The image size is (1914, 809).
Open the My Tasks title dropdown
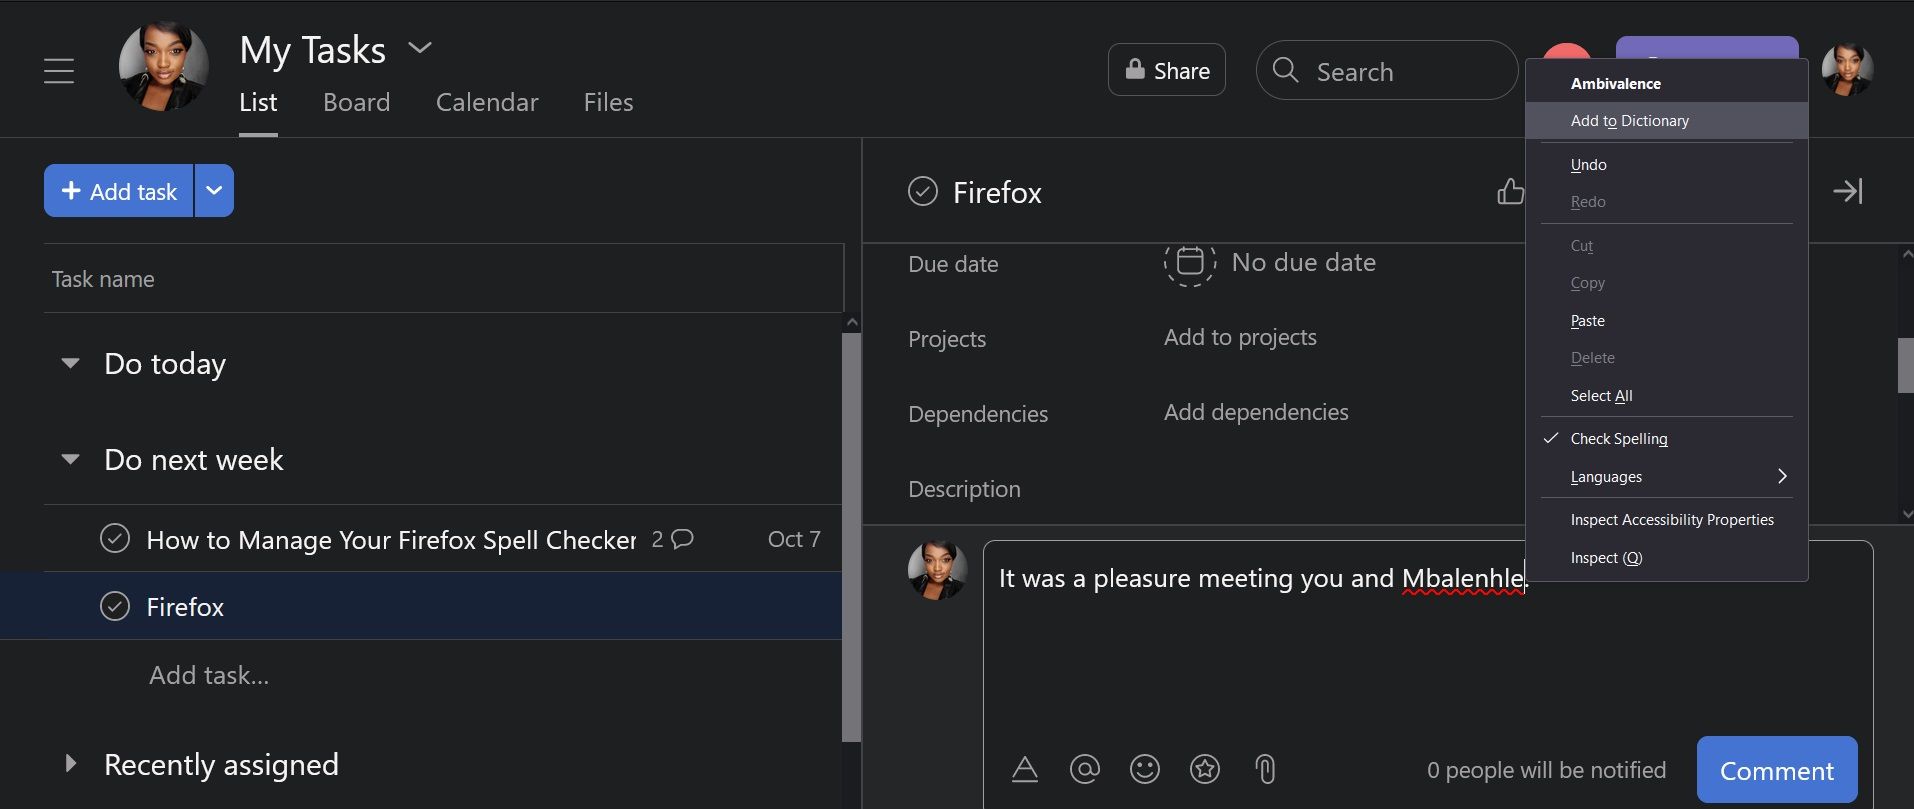[420, 48]
